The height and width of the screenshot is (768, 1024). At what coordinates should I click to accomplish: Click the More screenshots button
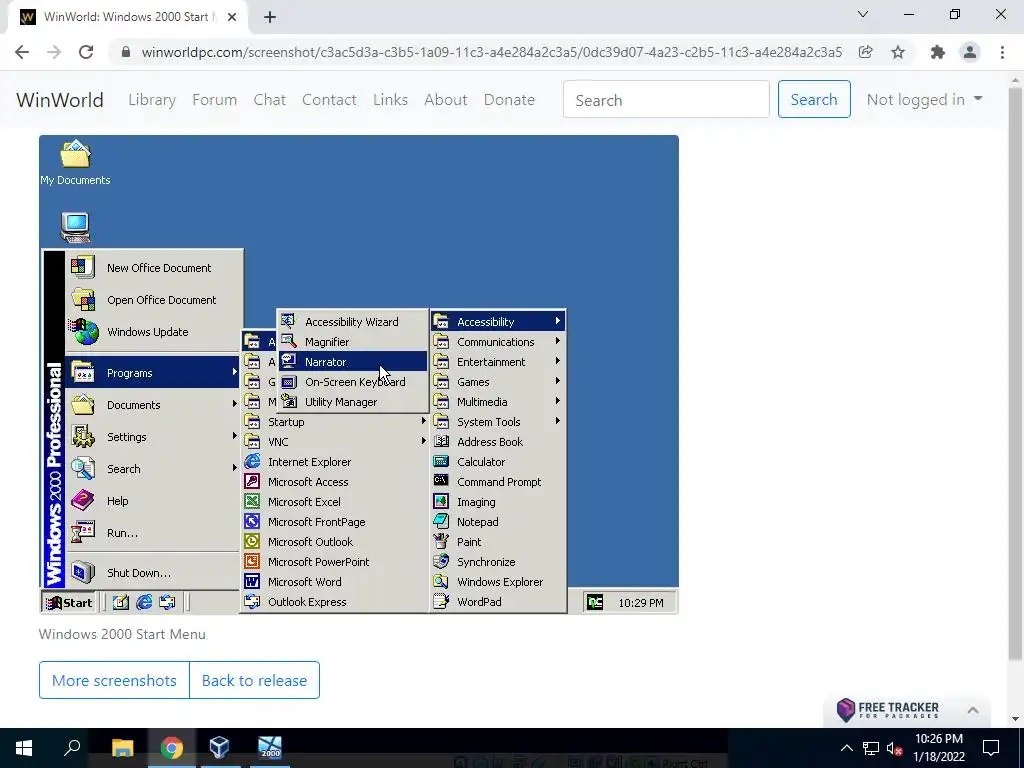(114, 680)
